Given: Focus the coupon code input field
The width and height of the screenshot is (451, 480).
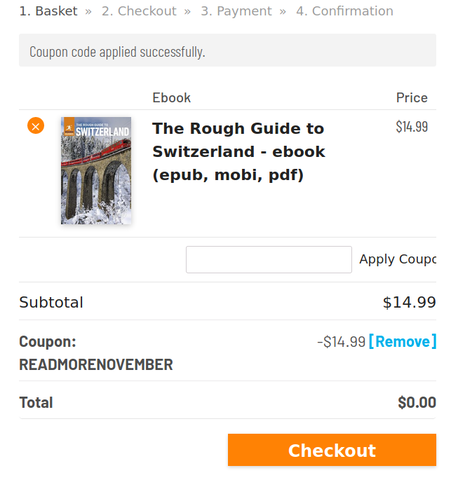Looking at the screenshot, I should (269, 260).
